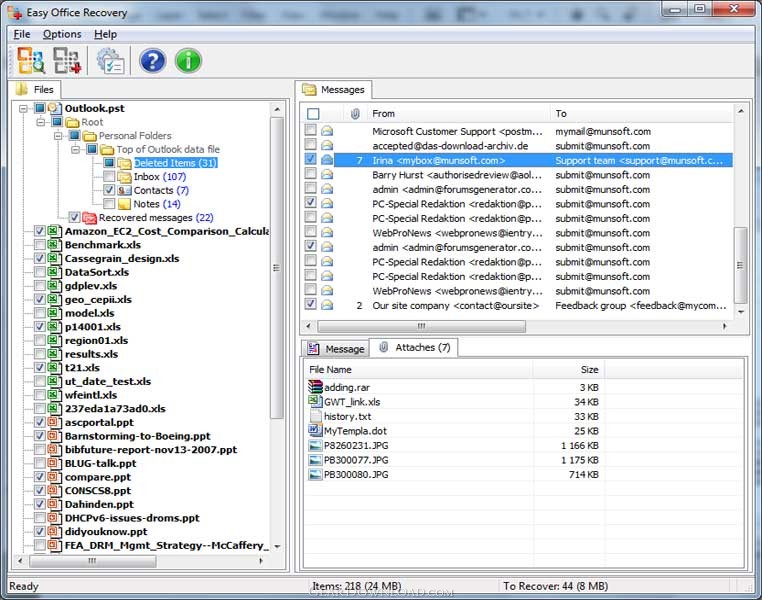Click the MyTempla.dot Word icon
762x600 pixels.
pos(315,430)
